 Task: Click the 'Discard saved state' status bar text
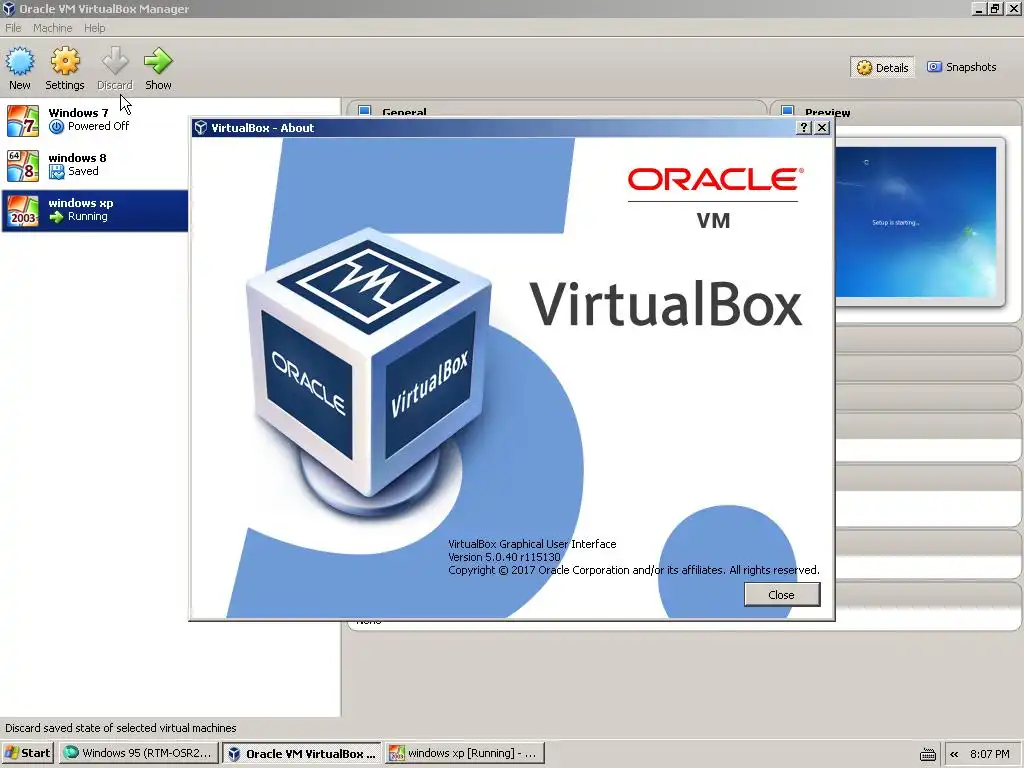pos(121,728)
